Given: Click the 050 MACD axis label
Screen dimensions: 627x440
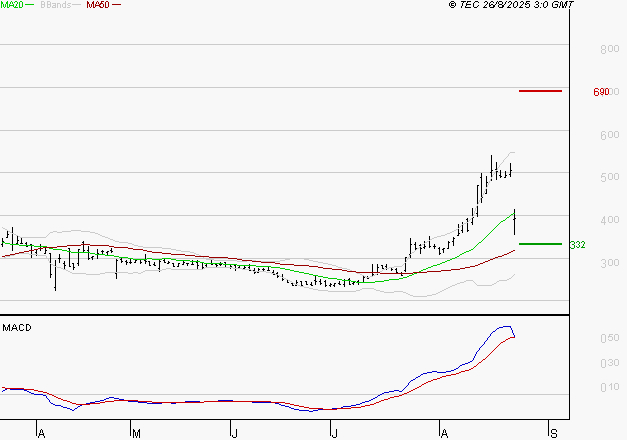Looking at the screenshot, I should tap(610, 338).
